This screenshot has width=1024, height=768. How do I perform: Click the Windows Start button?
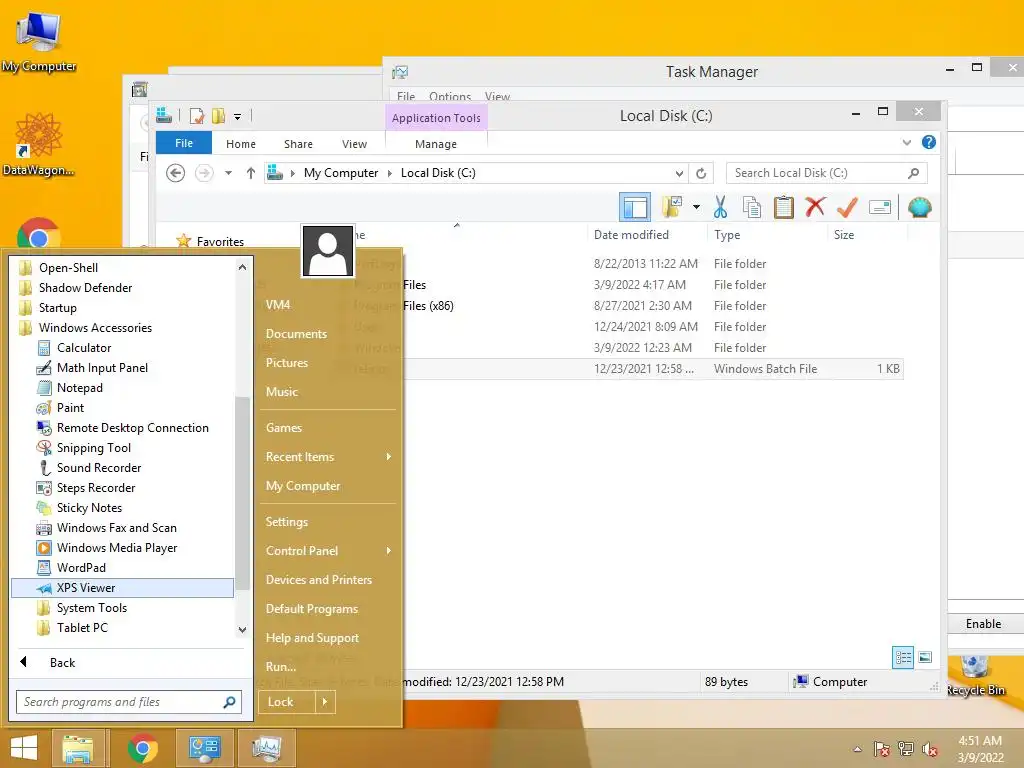pos(24,748)
